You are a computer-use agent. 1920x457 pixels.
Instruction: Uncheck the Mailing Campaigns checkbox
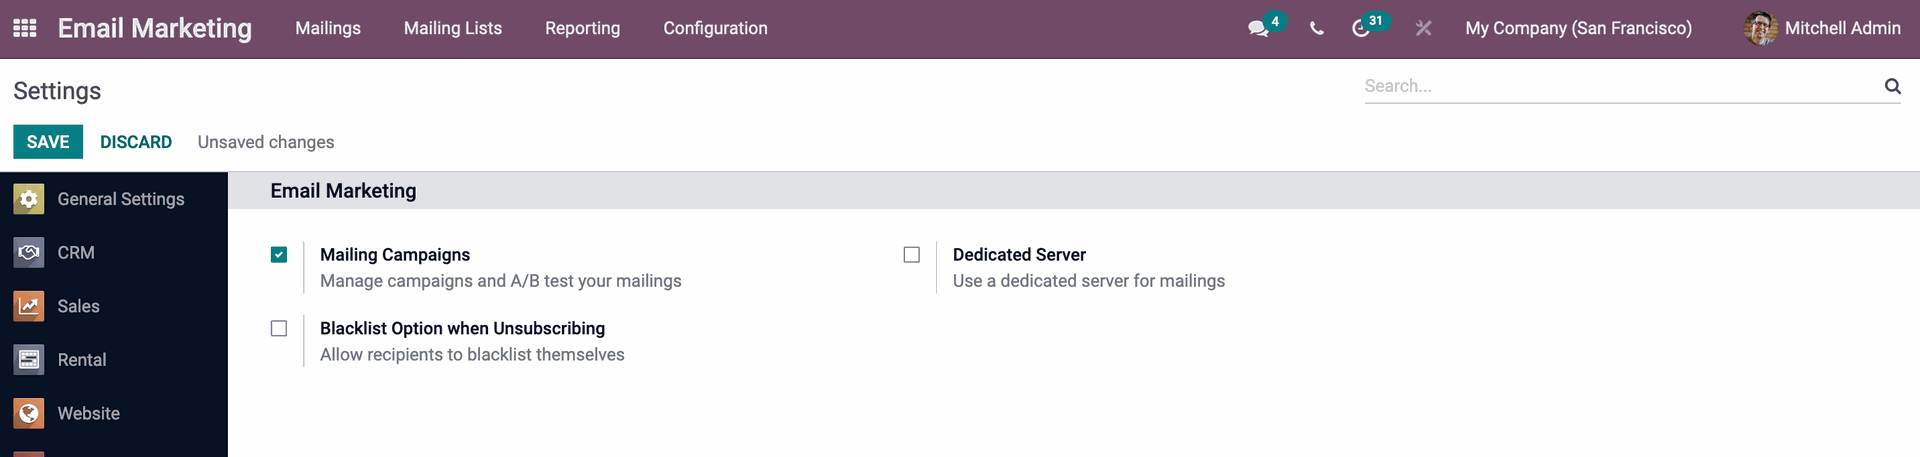[279, 255]
